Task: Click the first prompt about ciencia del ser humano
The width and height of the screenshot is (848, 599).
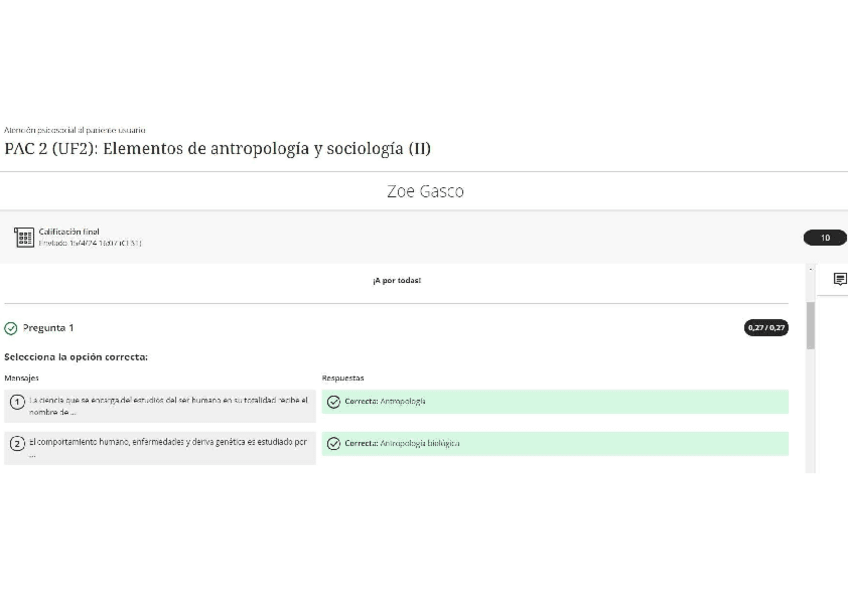Action: tap(168, 405)
